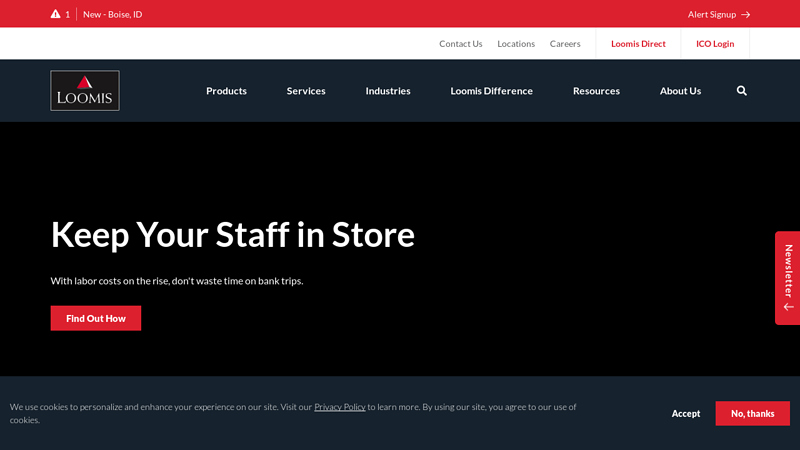Open the search magnifier icon

741,91
